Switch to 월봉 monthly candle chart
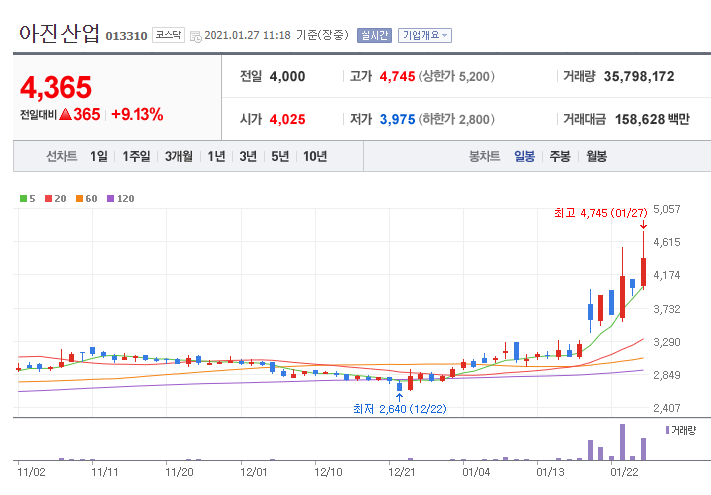Viewport: 711px width, 495px height. pos(596,156)
